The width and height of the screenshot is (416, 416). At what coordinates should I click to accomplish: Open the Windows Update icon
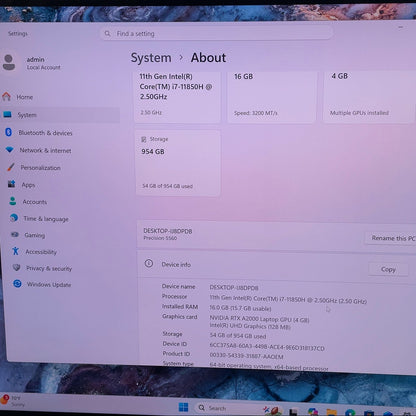[x=17, y=284]
